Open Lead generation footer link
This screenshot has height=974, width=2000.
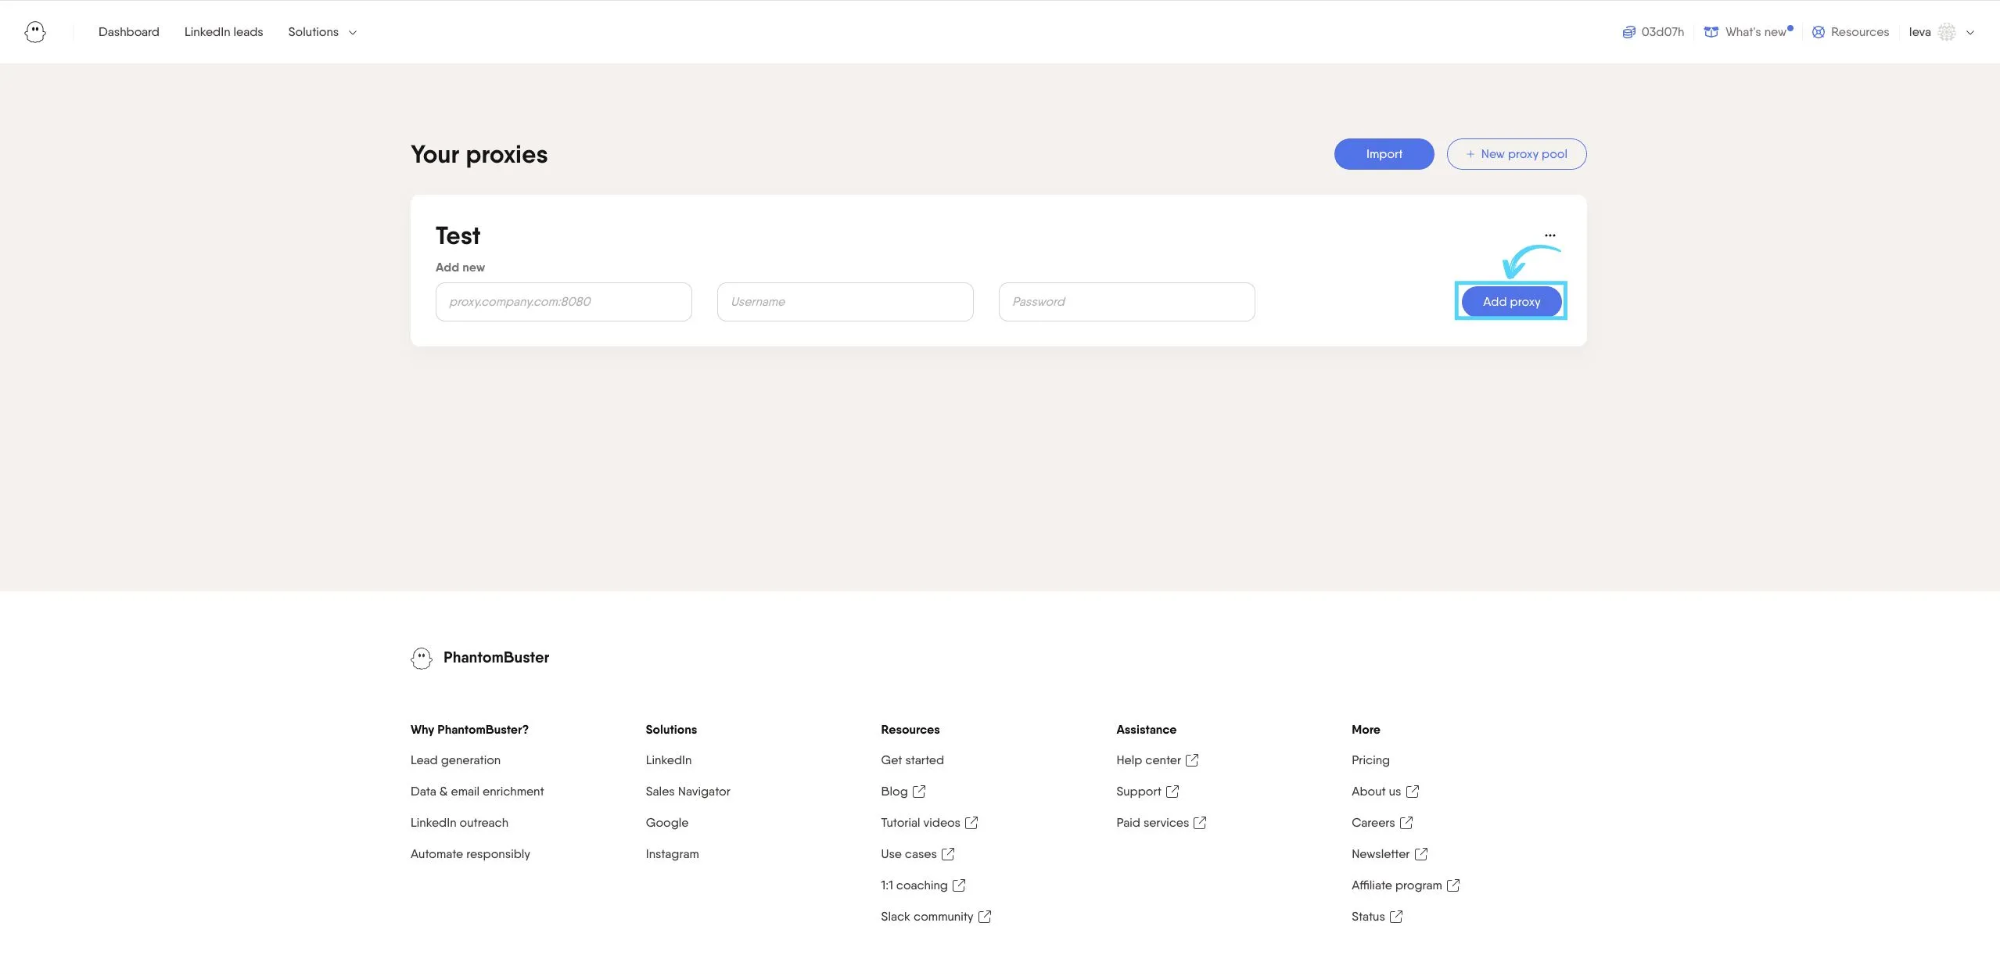click(x=455, y=761)
